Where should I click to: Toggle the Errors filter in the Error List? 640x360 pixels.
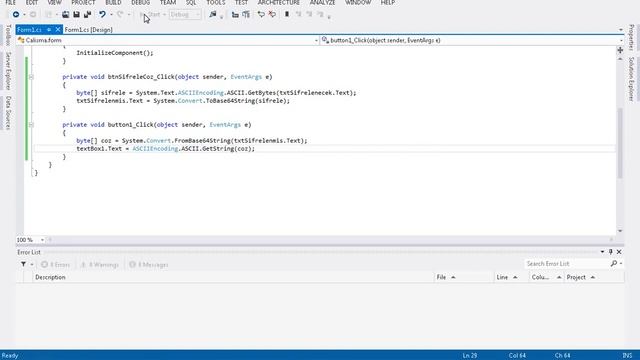tap(56, 265)
